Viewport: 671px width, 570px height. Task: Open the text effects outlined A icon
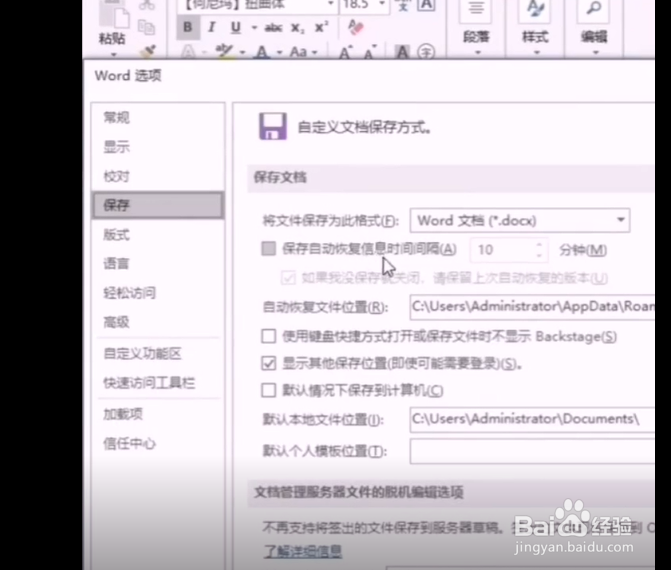[188, 52]
